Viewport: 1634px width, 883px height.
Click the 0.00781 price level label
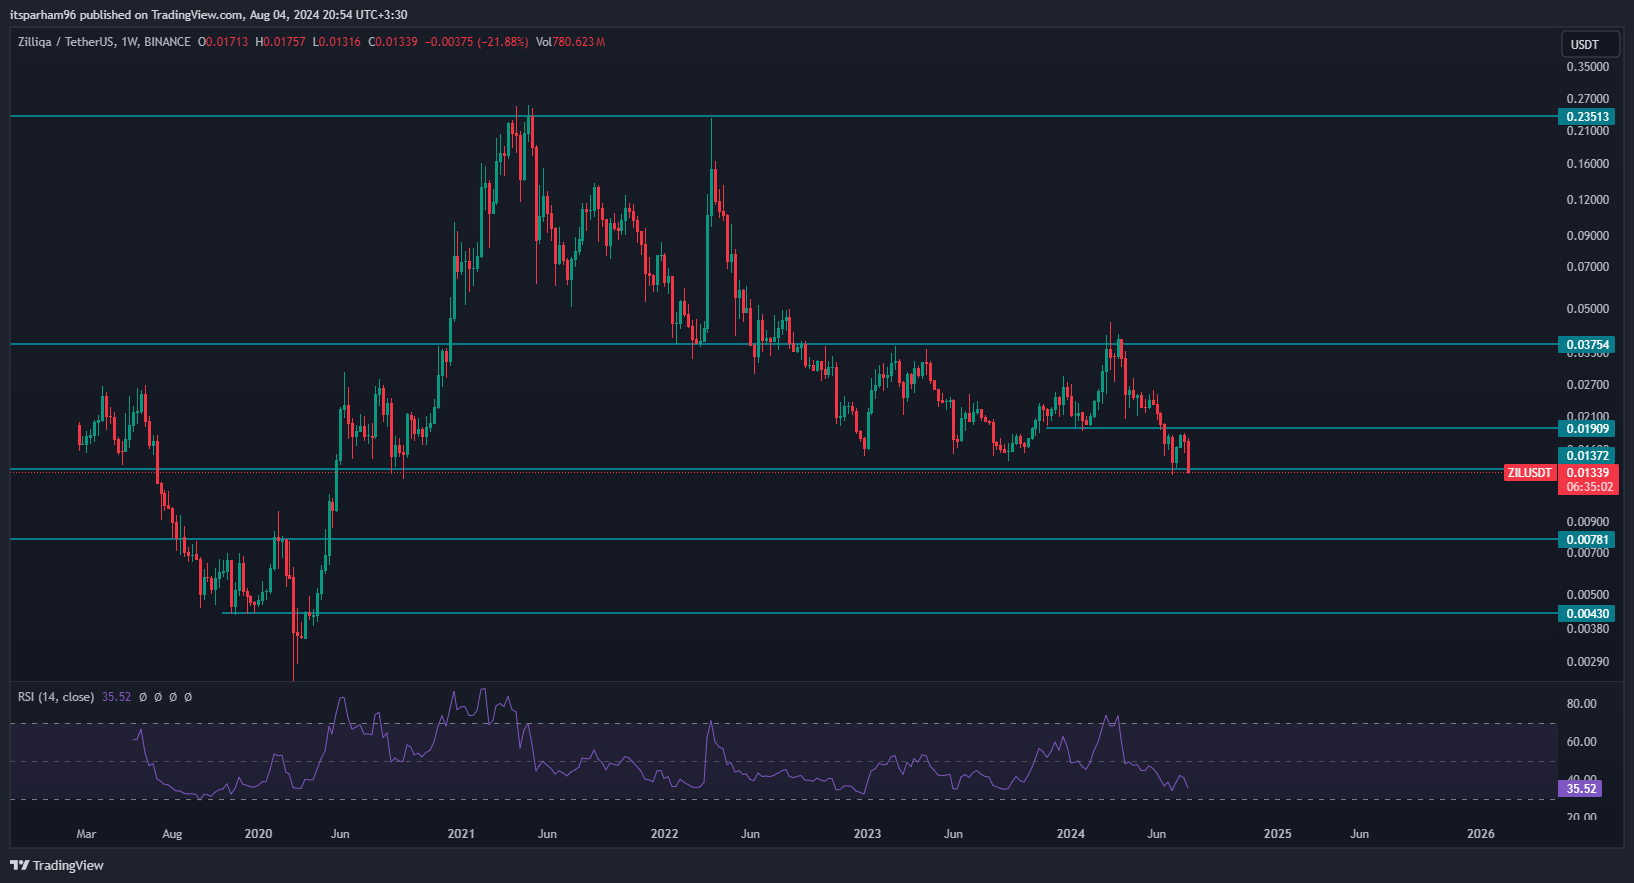click(1588, 540)
